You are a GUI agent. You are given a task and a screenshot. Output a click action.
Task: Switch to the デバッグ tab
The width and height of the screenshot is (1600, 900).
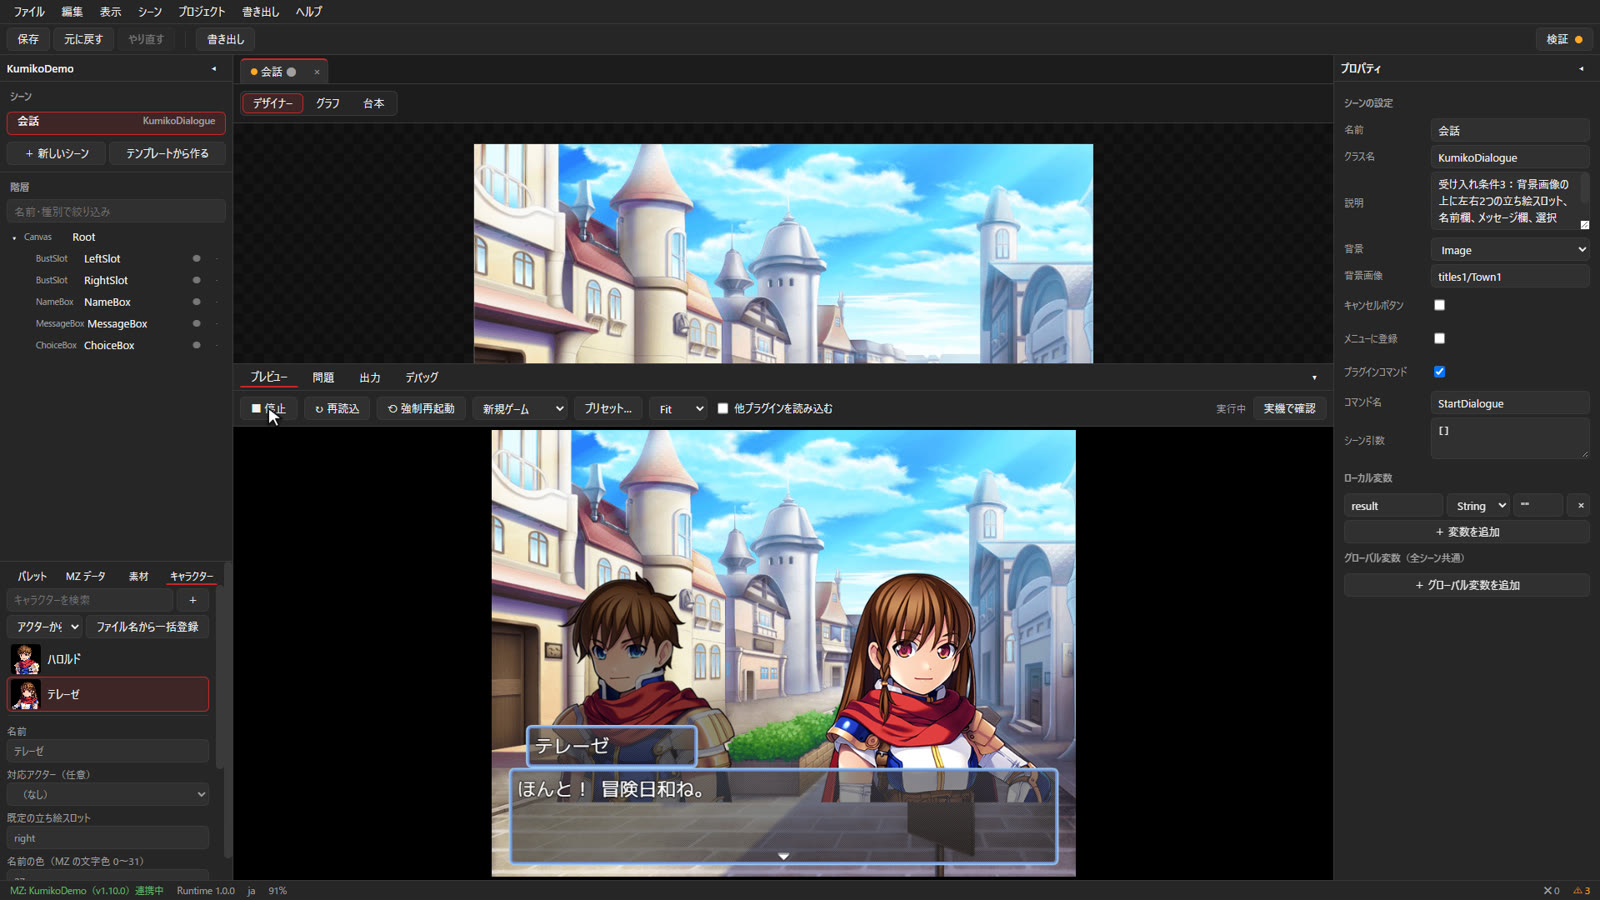422,378
